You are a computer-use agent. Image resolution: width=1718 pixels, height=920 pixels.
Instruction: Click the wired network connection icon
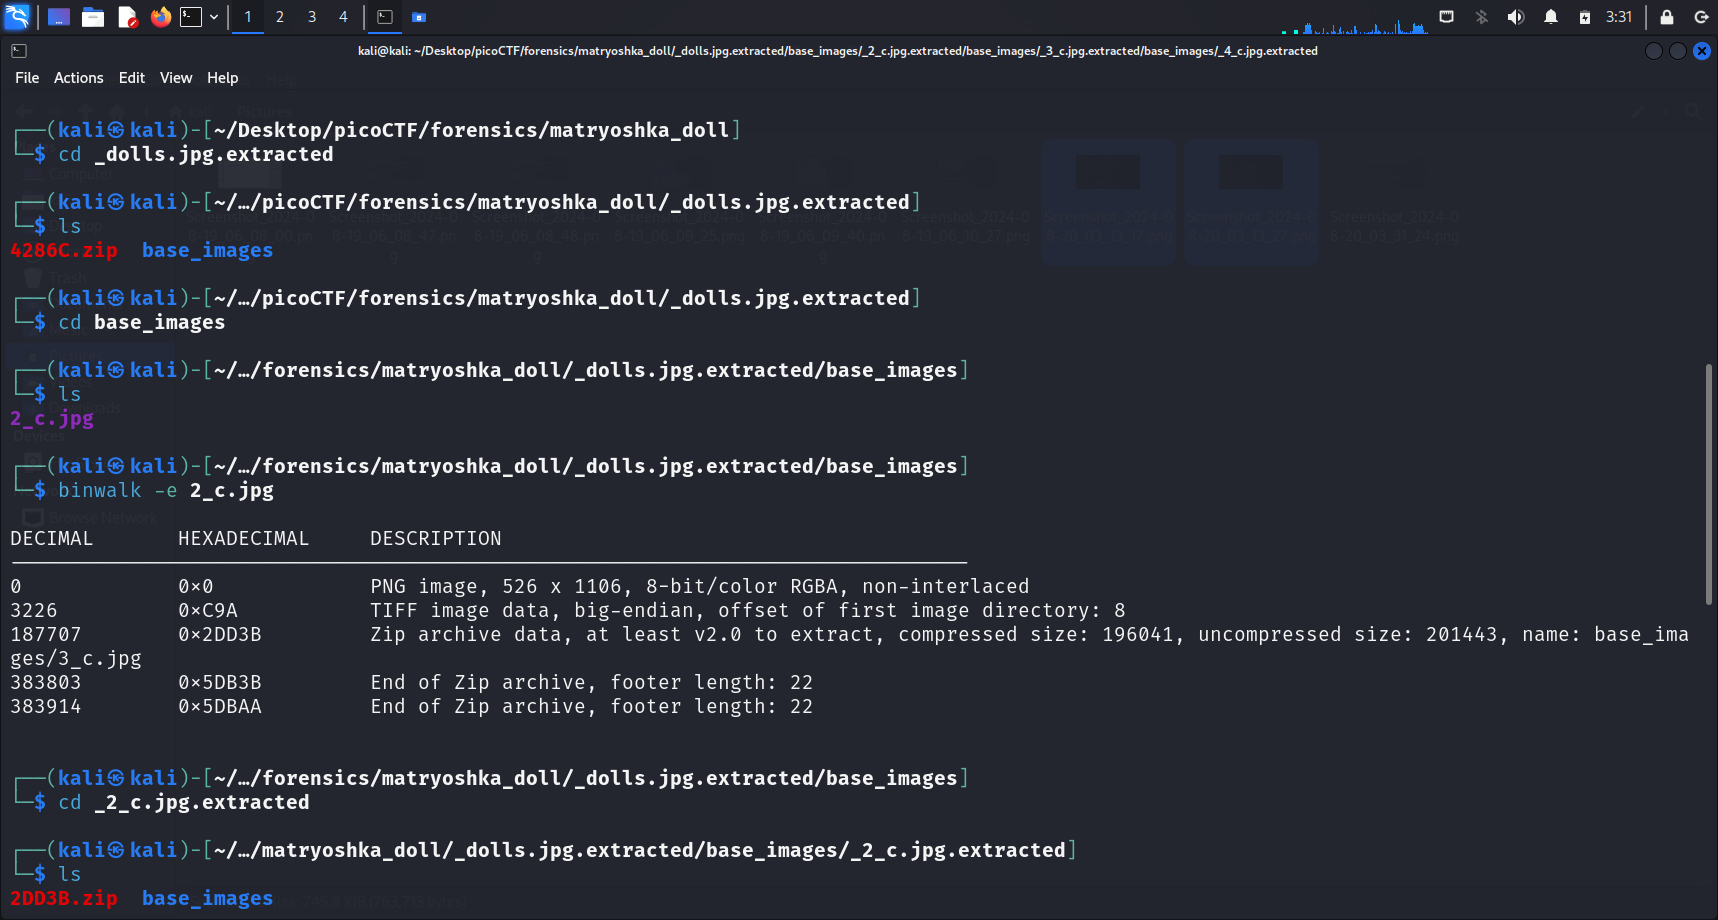pyautogui.click(x=1446, y=17)
